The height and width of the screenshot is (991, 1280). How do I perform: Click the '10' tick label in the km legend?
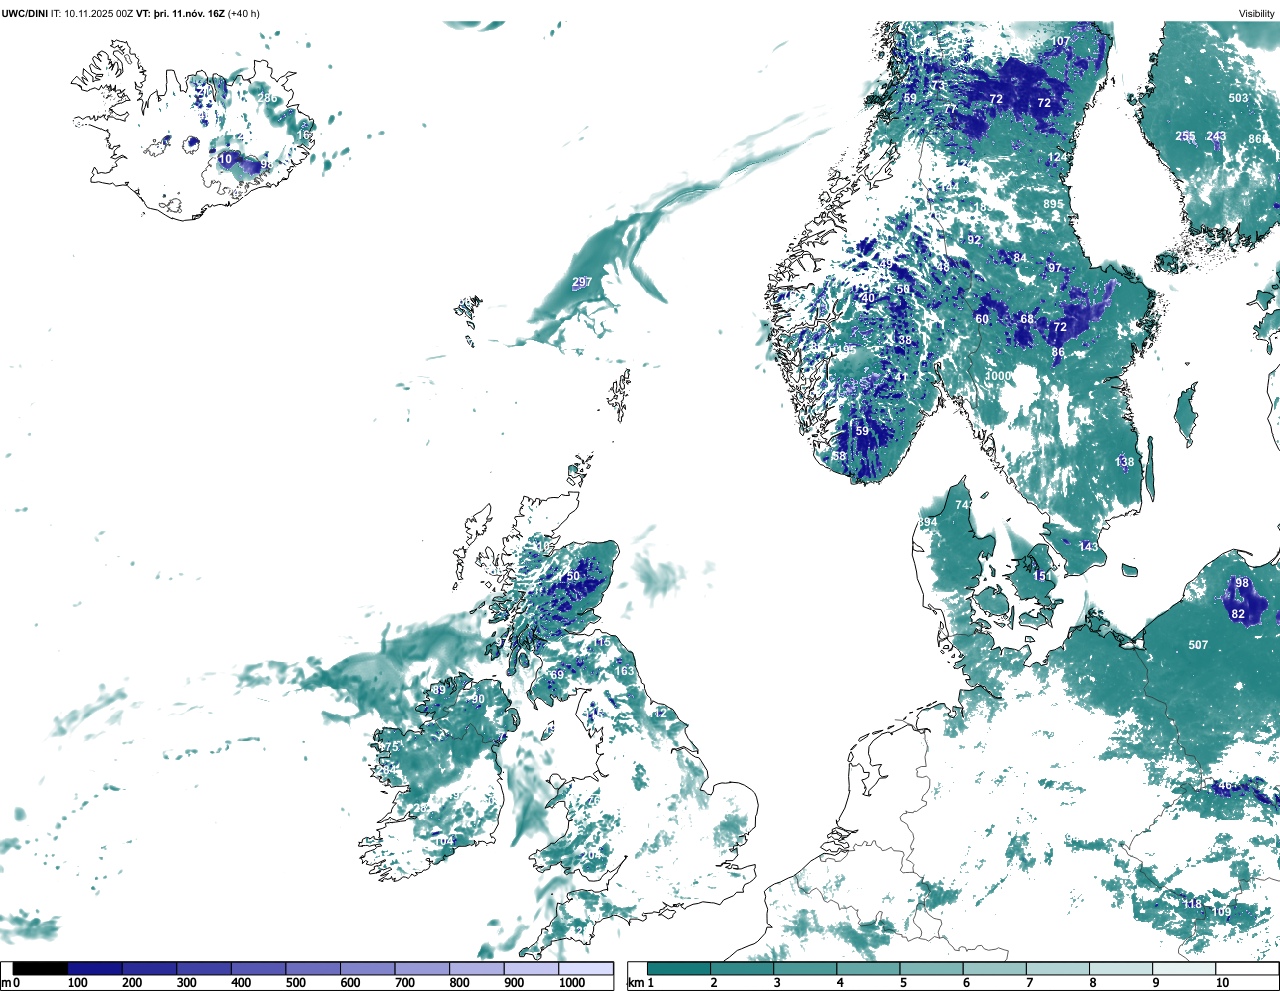(1222, 983)
